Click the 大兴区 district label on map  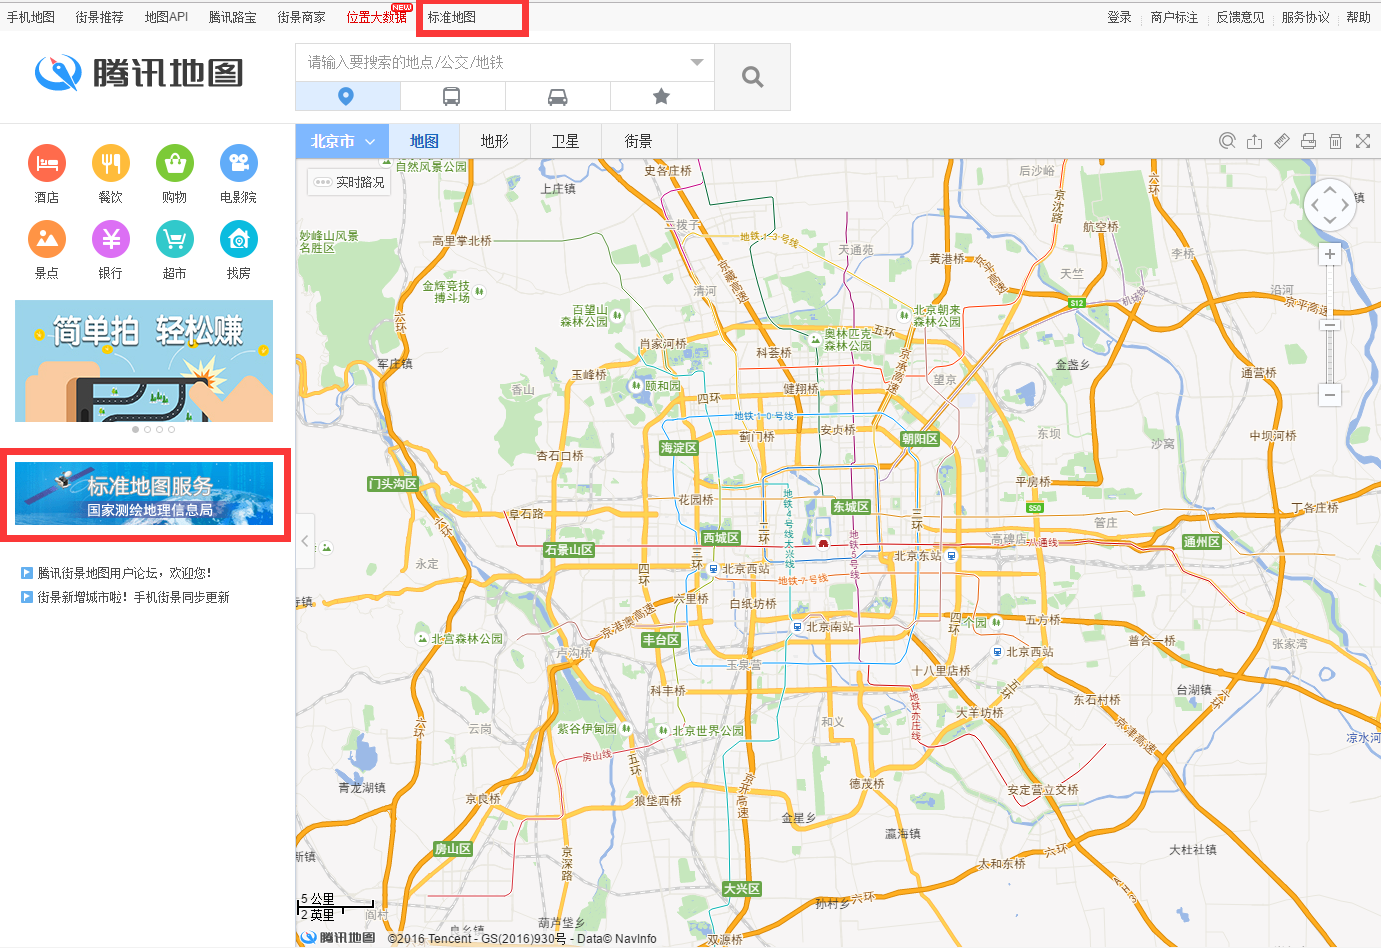pos(742,889)
